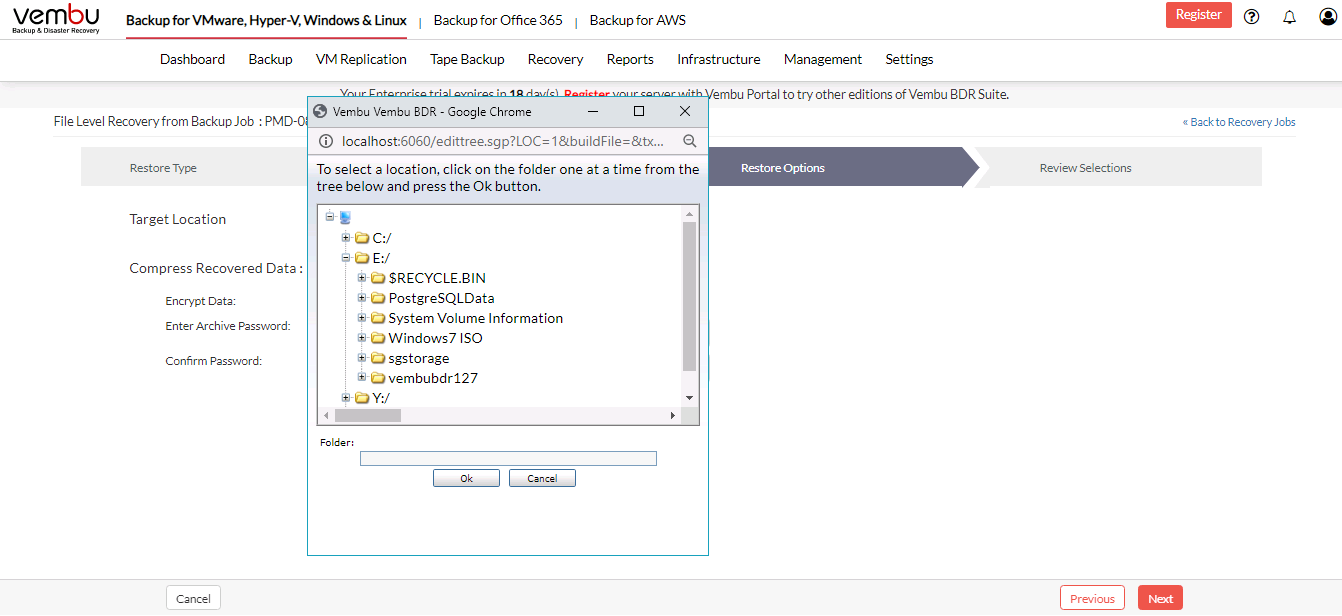This screenshot has width=1342, height=616.
Task: Open the Infrastructure menu
Action: 718,59
